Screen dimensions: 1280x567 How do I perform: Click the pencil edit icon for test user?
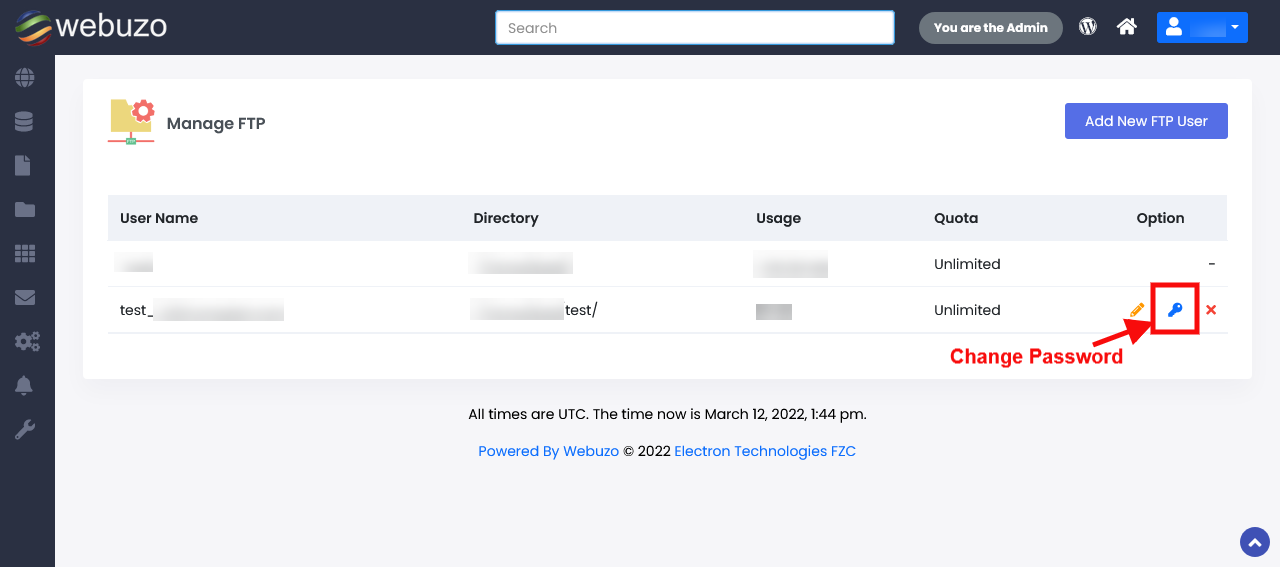(1137, 310)
